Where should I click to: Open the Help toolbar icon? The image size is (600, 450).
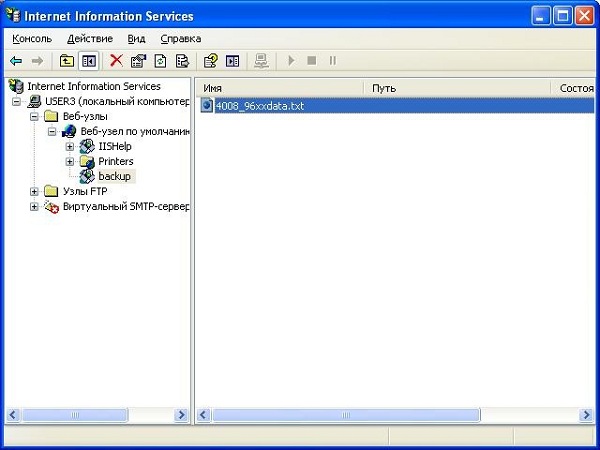point(210,61)
